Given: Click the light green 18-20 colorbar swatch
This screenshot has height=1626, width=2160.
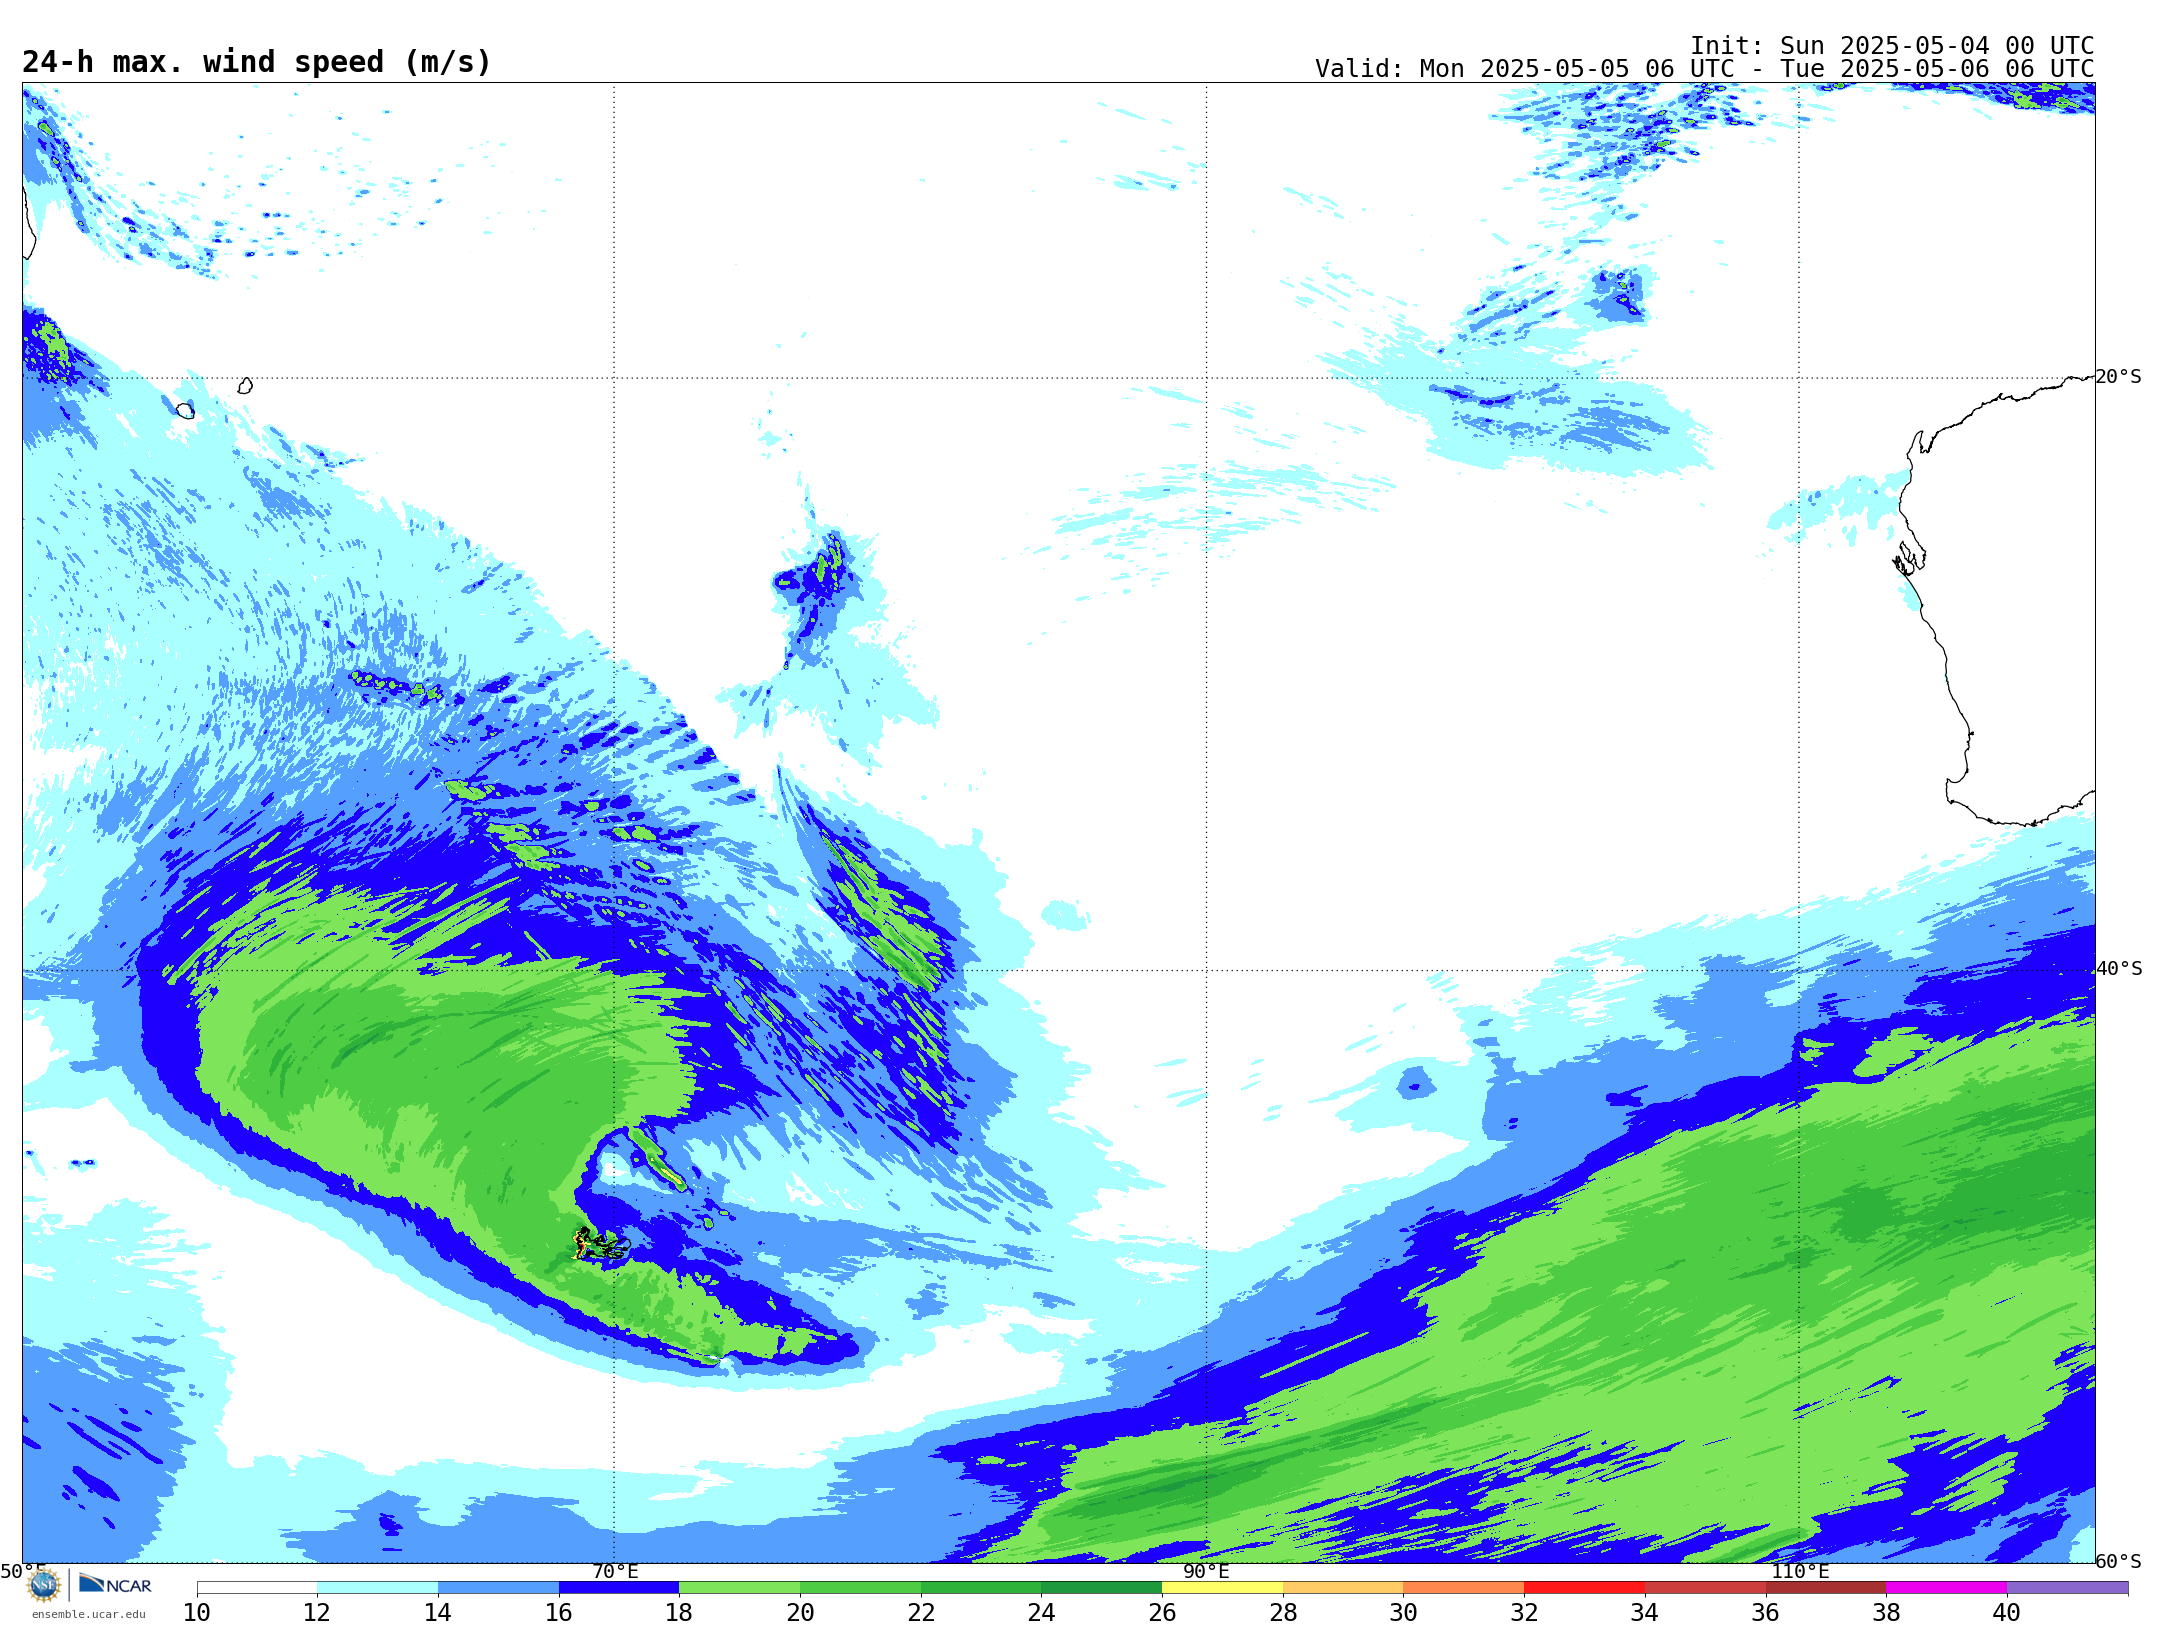Looking at the screenshot, I should (739, 1588).
